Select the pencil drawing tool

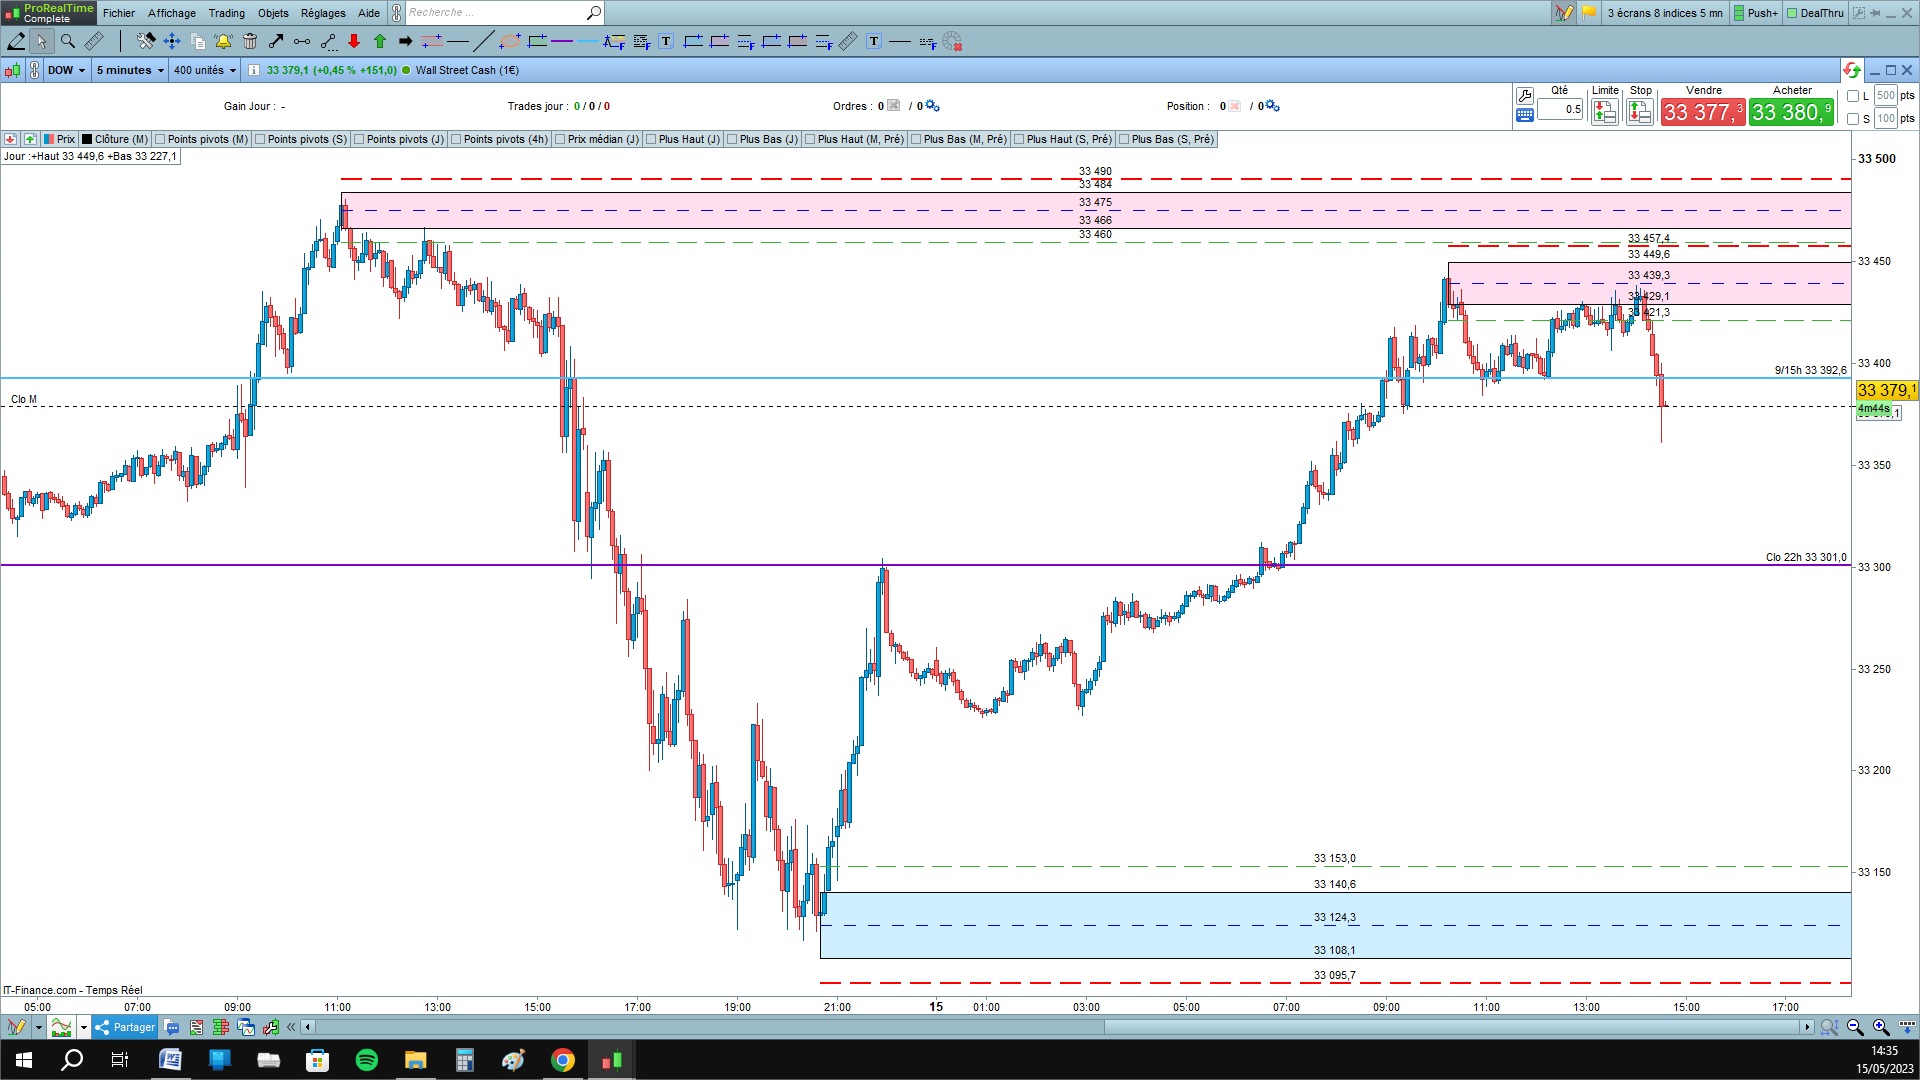pos(16,41)
